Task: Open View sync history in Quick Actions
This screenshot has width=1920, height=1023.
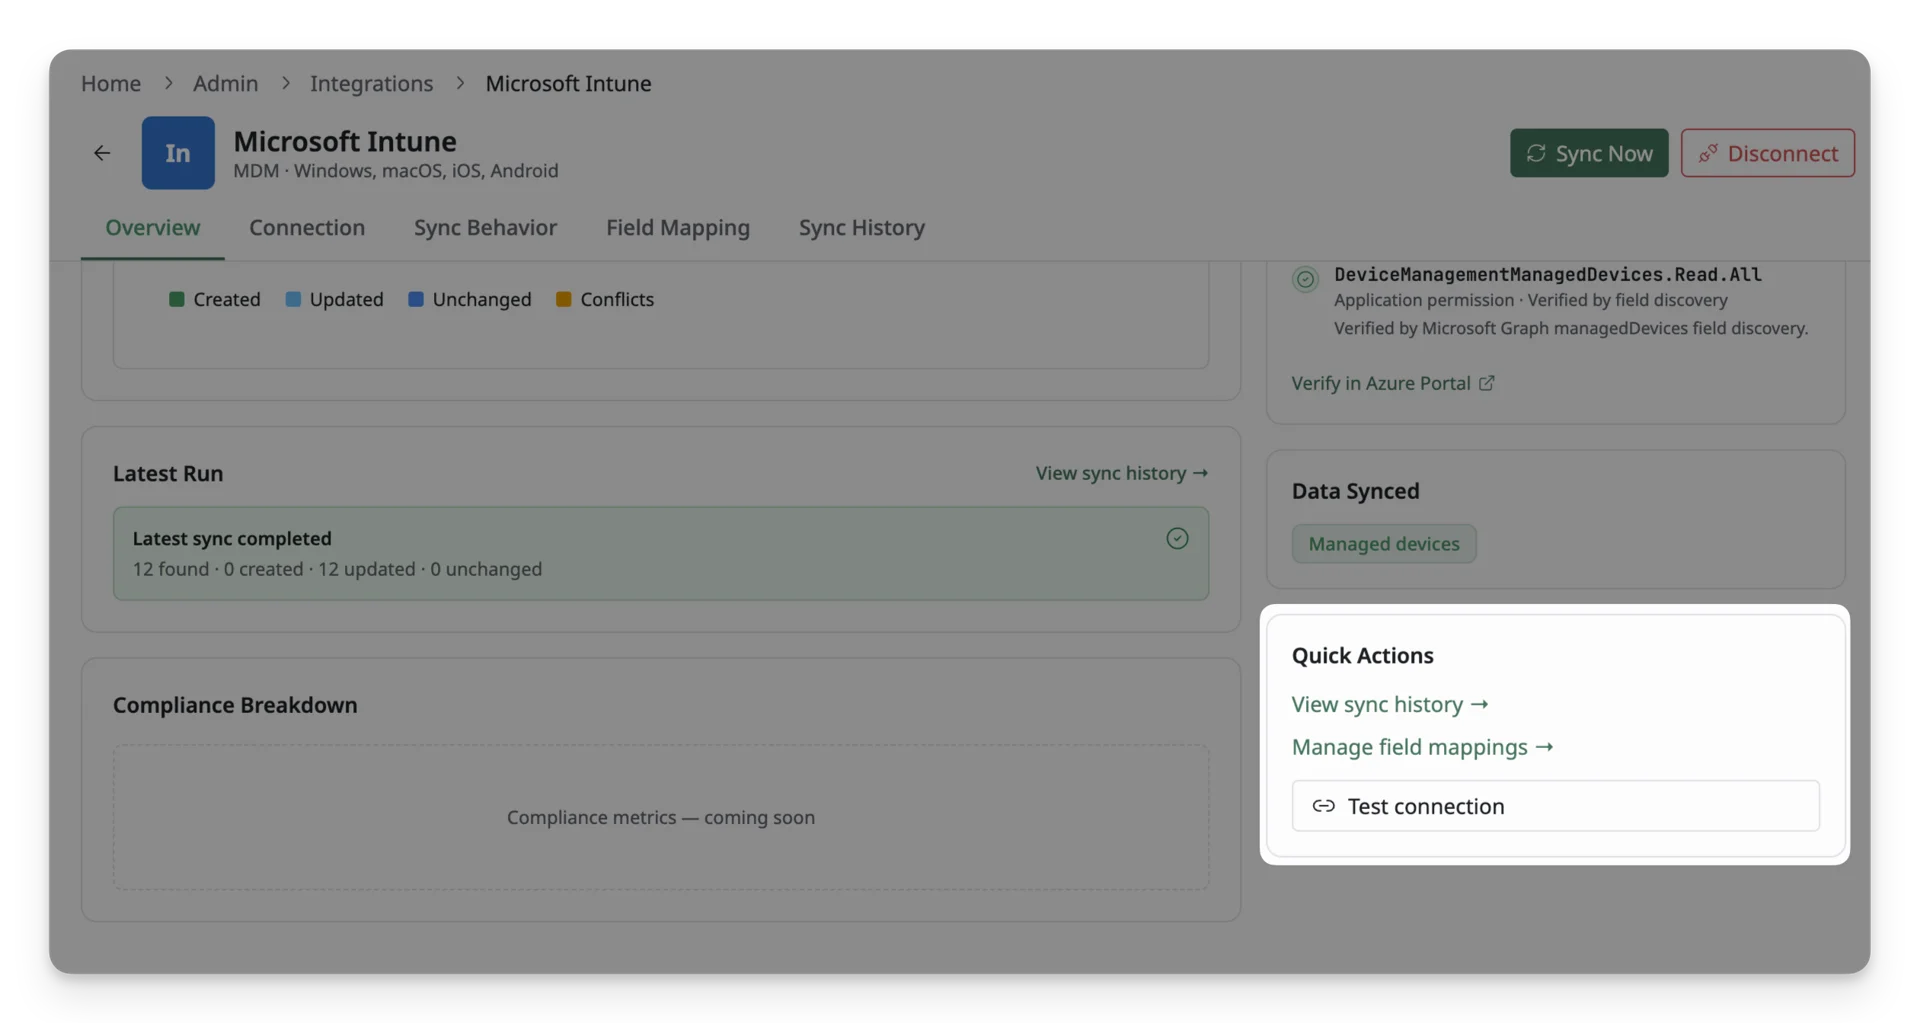Action: (1390, 704)
